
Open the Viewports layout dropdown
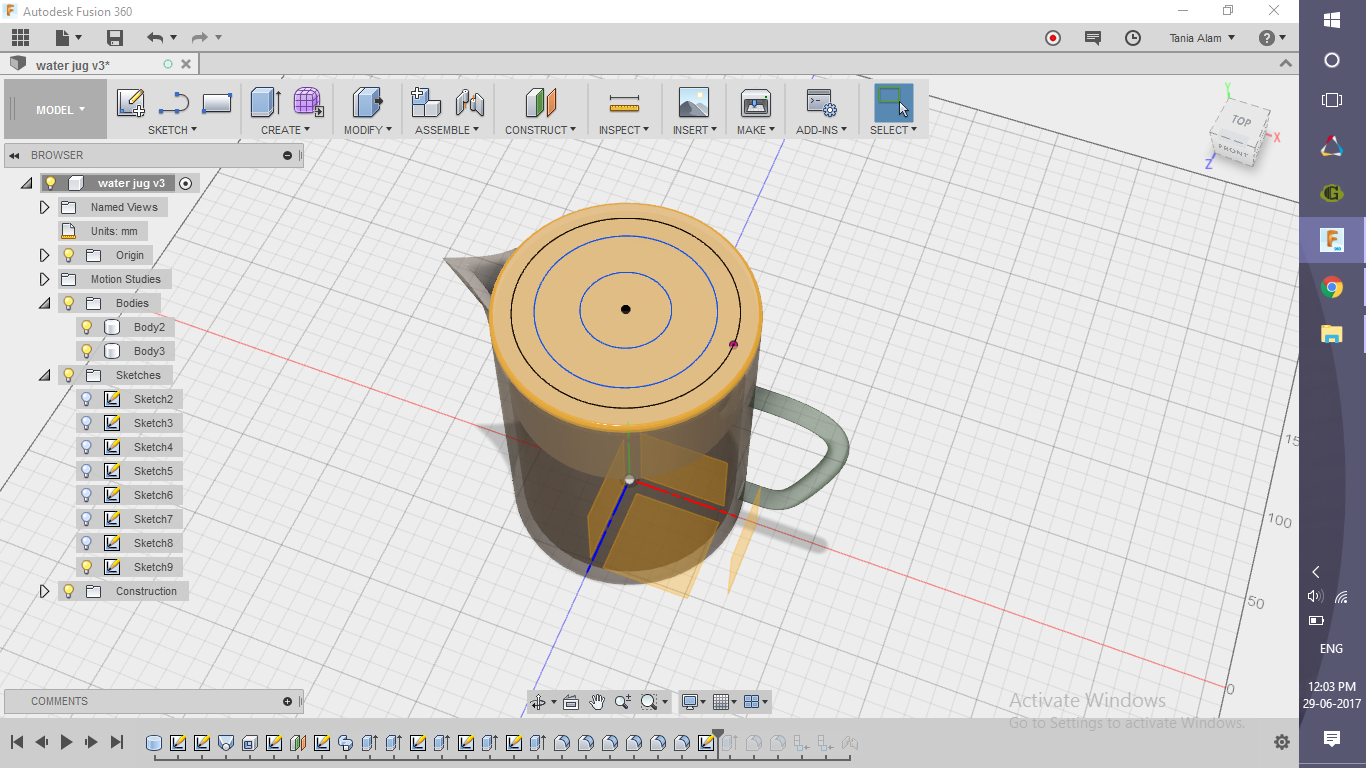click(757, 702)
